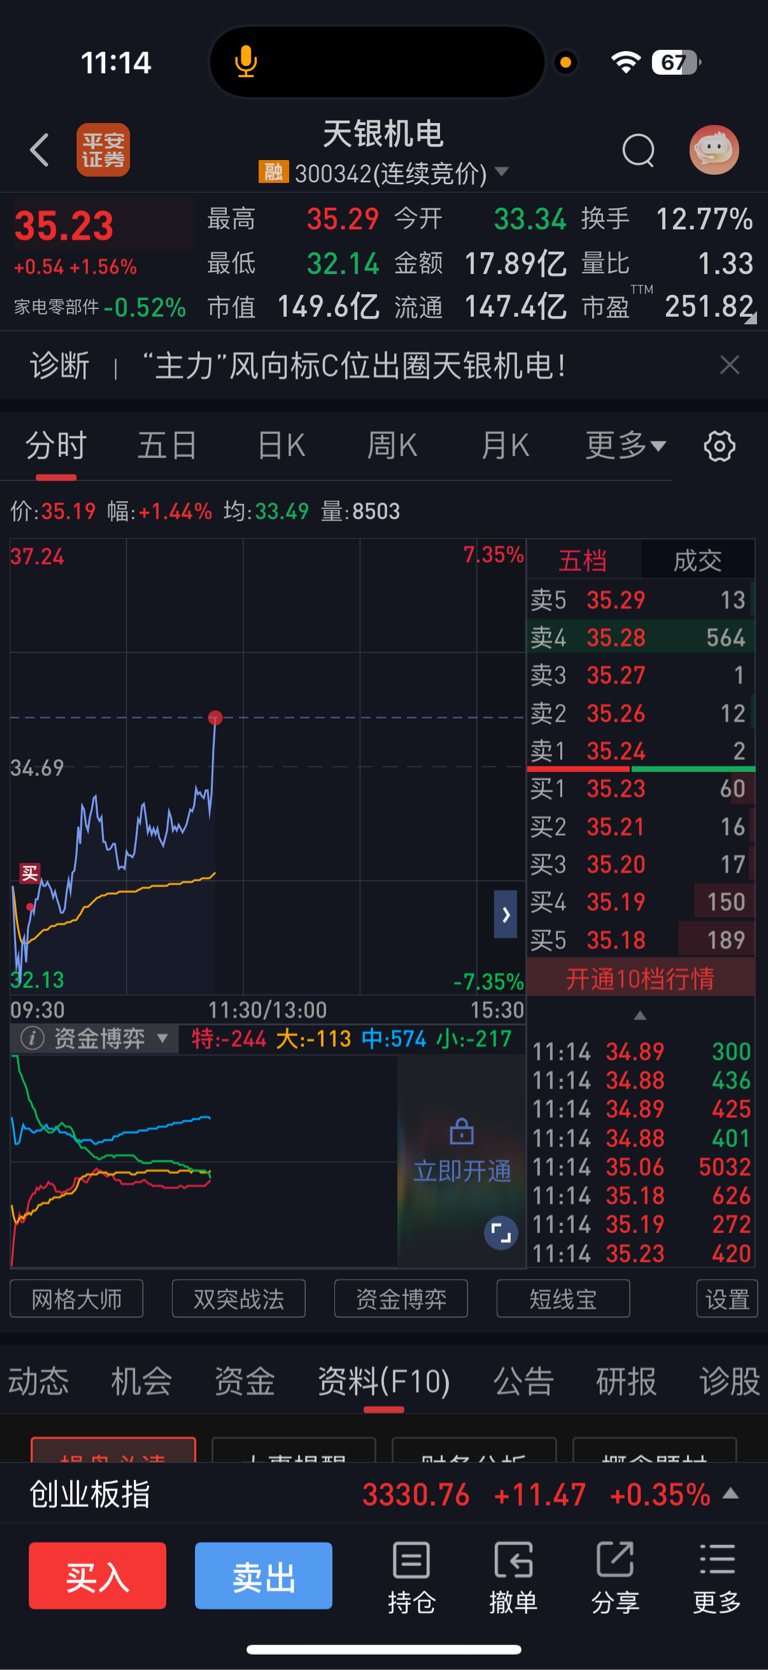Image resolution: width=768 pixels, height=1670 pixels.
Task: Click the 双突战法 button
Action: pyautogui.click(x=238, y=1299)
